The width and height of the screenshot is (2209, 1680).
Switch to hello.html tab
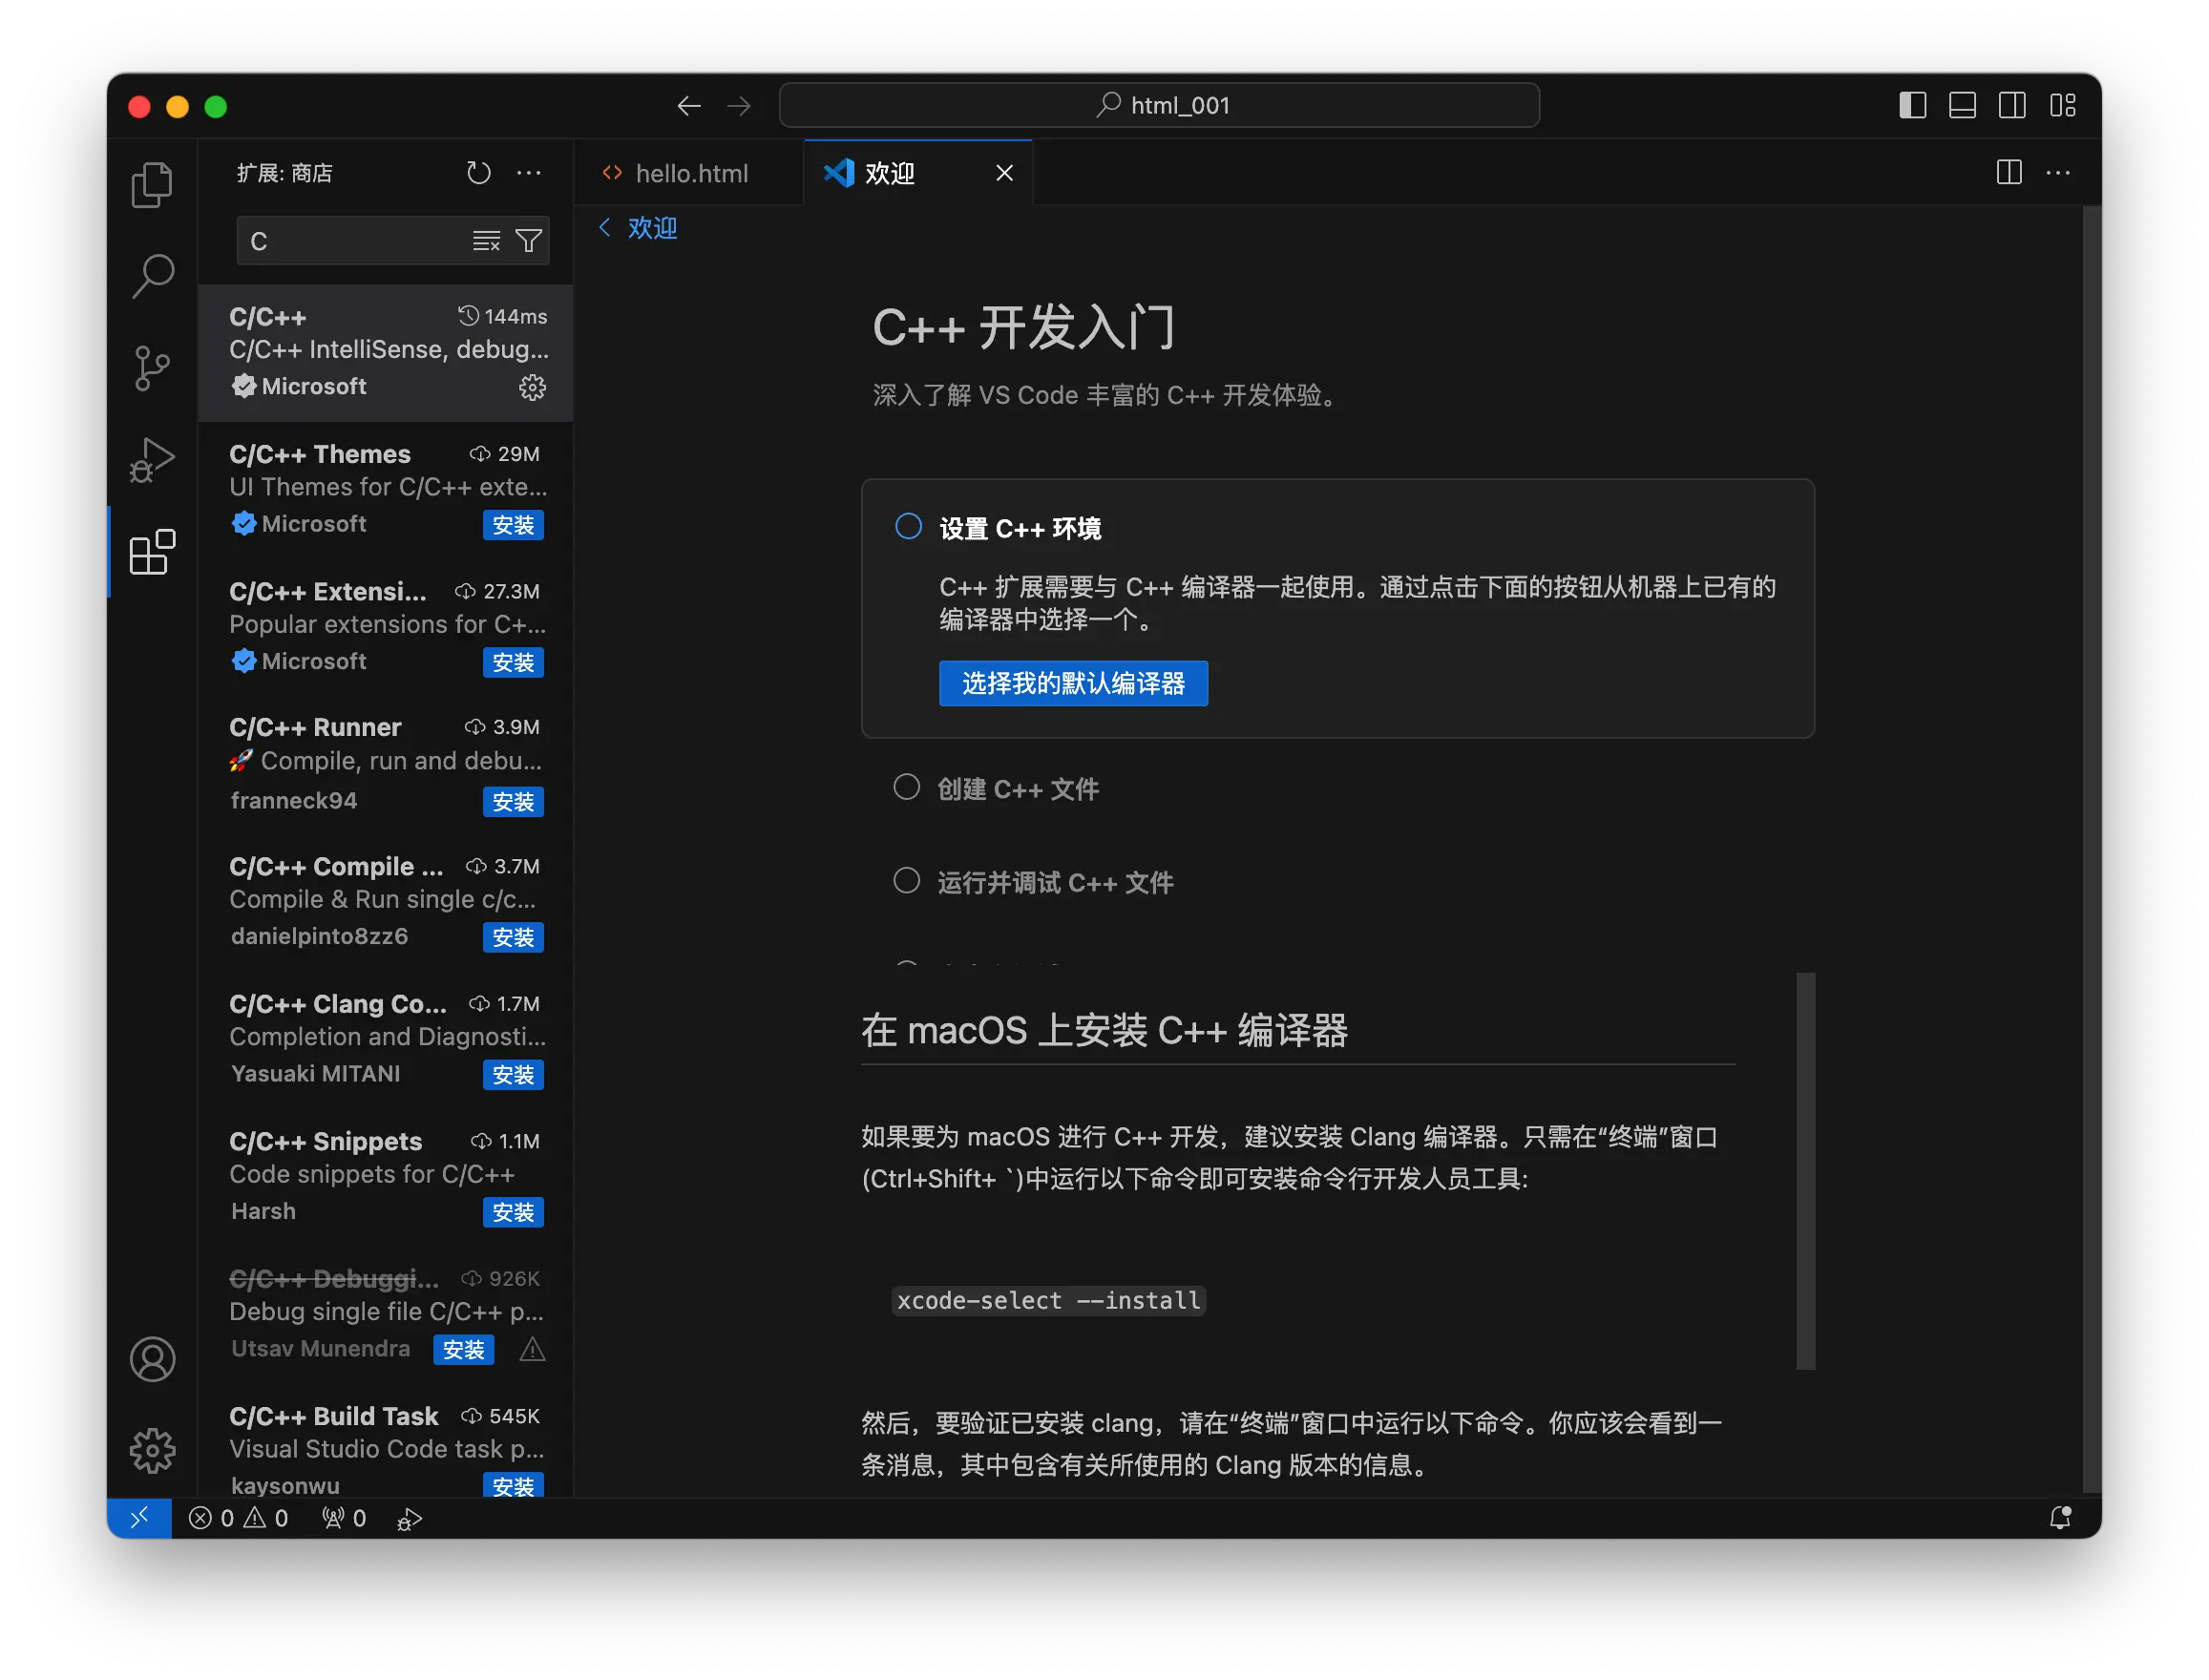click(689, 173)
